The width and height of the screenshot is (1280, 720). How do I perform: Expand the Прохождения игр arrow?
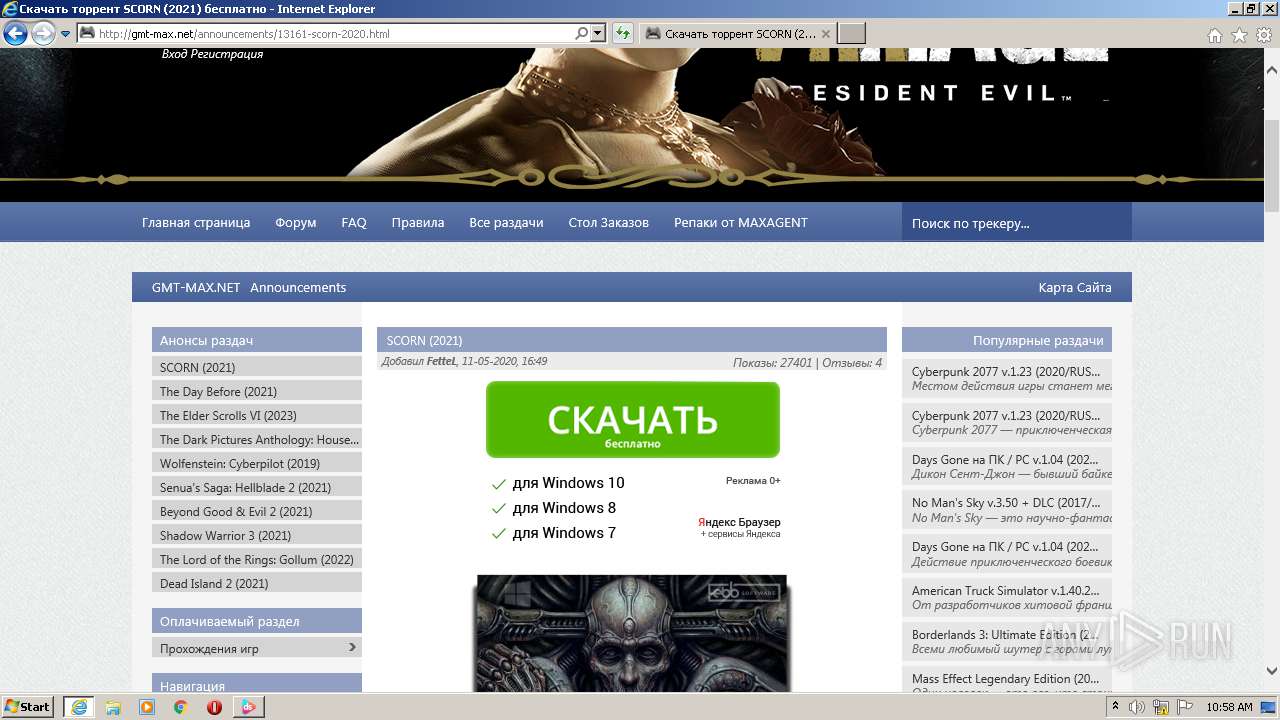pyautogui.click(x=352, y=647)
